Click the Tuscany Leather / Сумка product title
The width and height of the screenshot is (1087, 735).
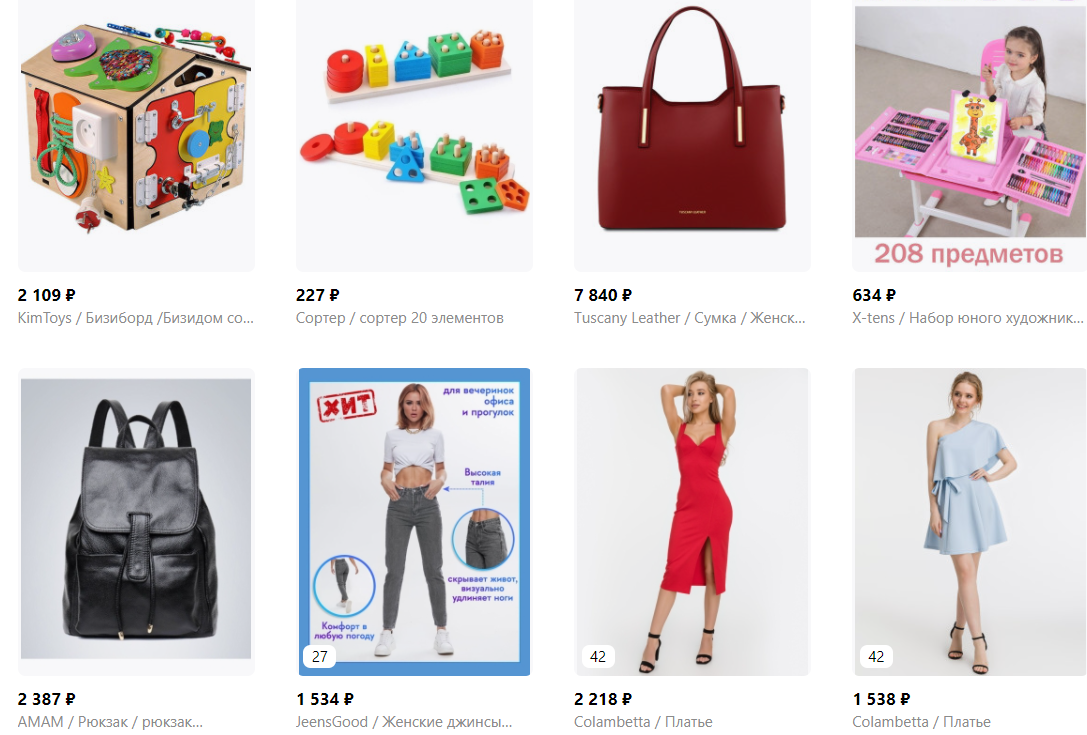point(690,318)
